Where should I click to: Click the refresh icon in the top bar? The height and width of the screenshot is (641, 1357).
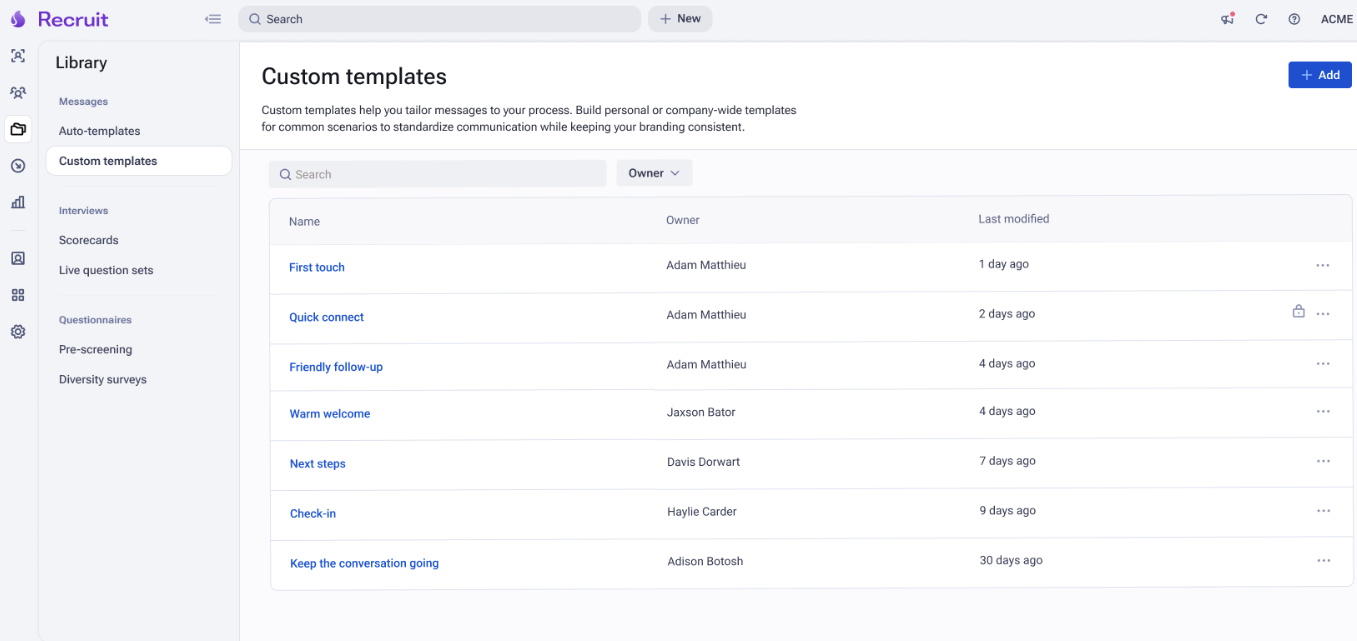coord(1261,18)
